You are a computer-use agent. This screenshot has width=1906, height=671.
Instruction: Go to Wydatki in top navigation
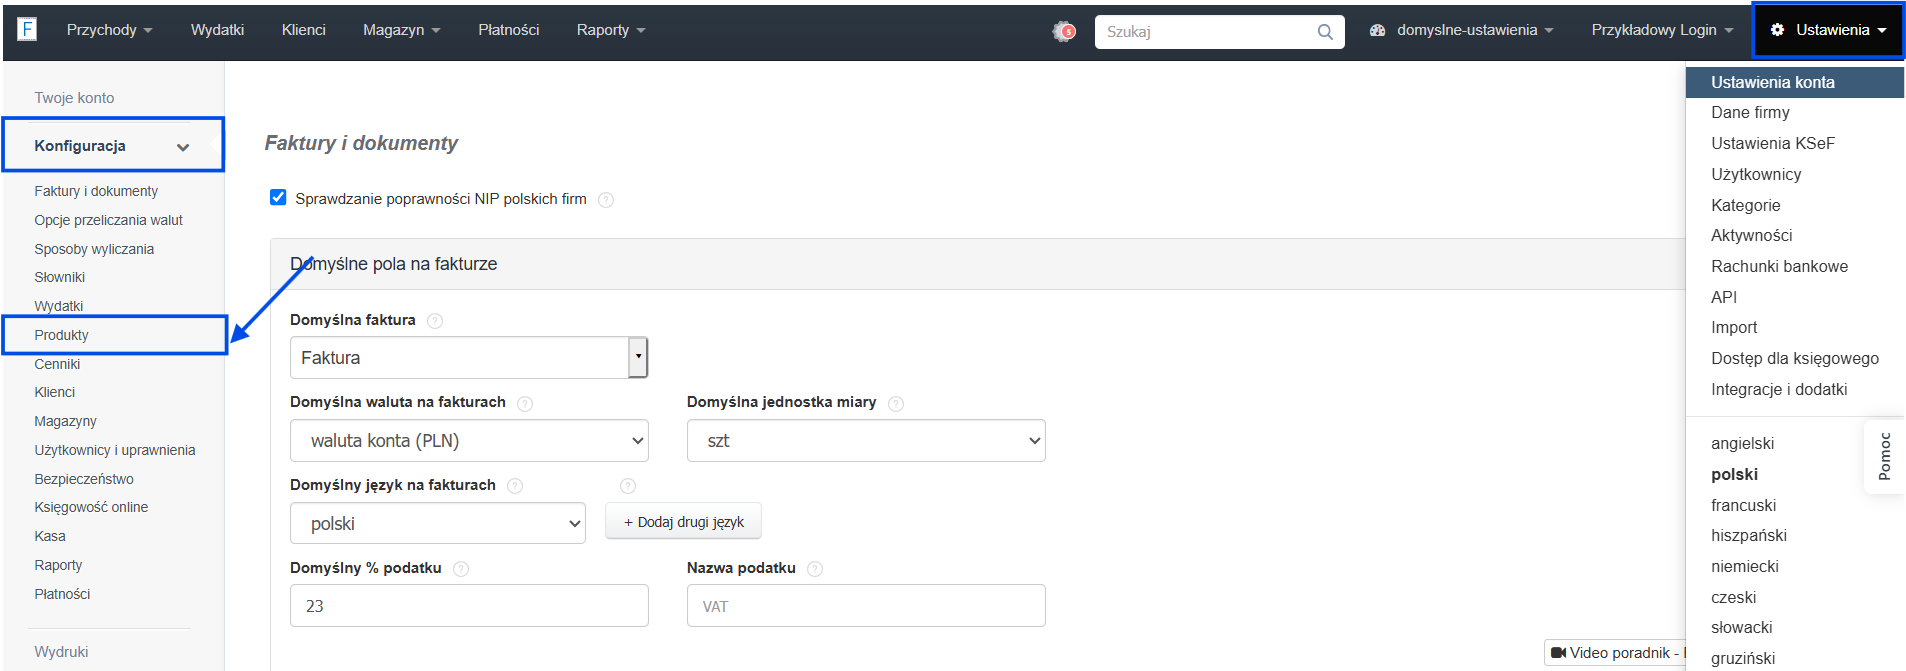click(217, 30)
